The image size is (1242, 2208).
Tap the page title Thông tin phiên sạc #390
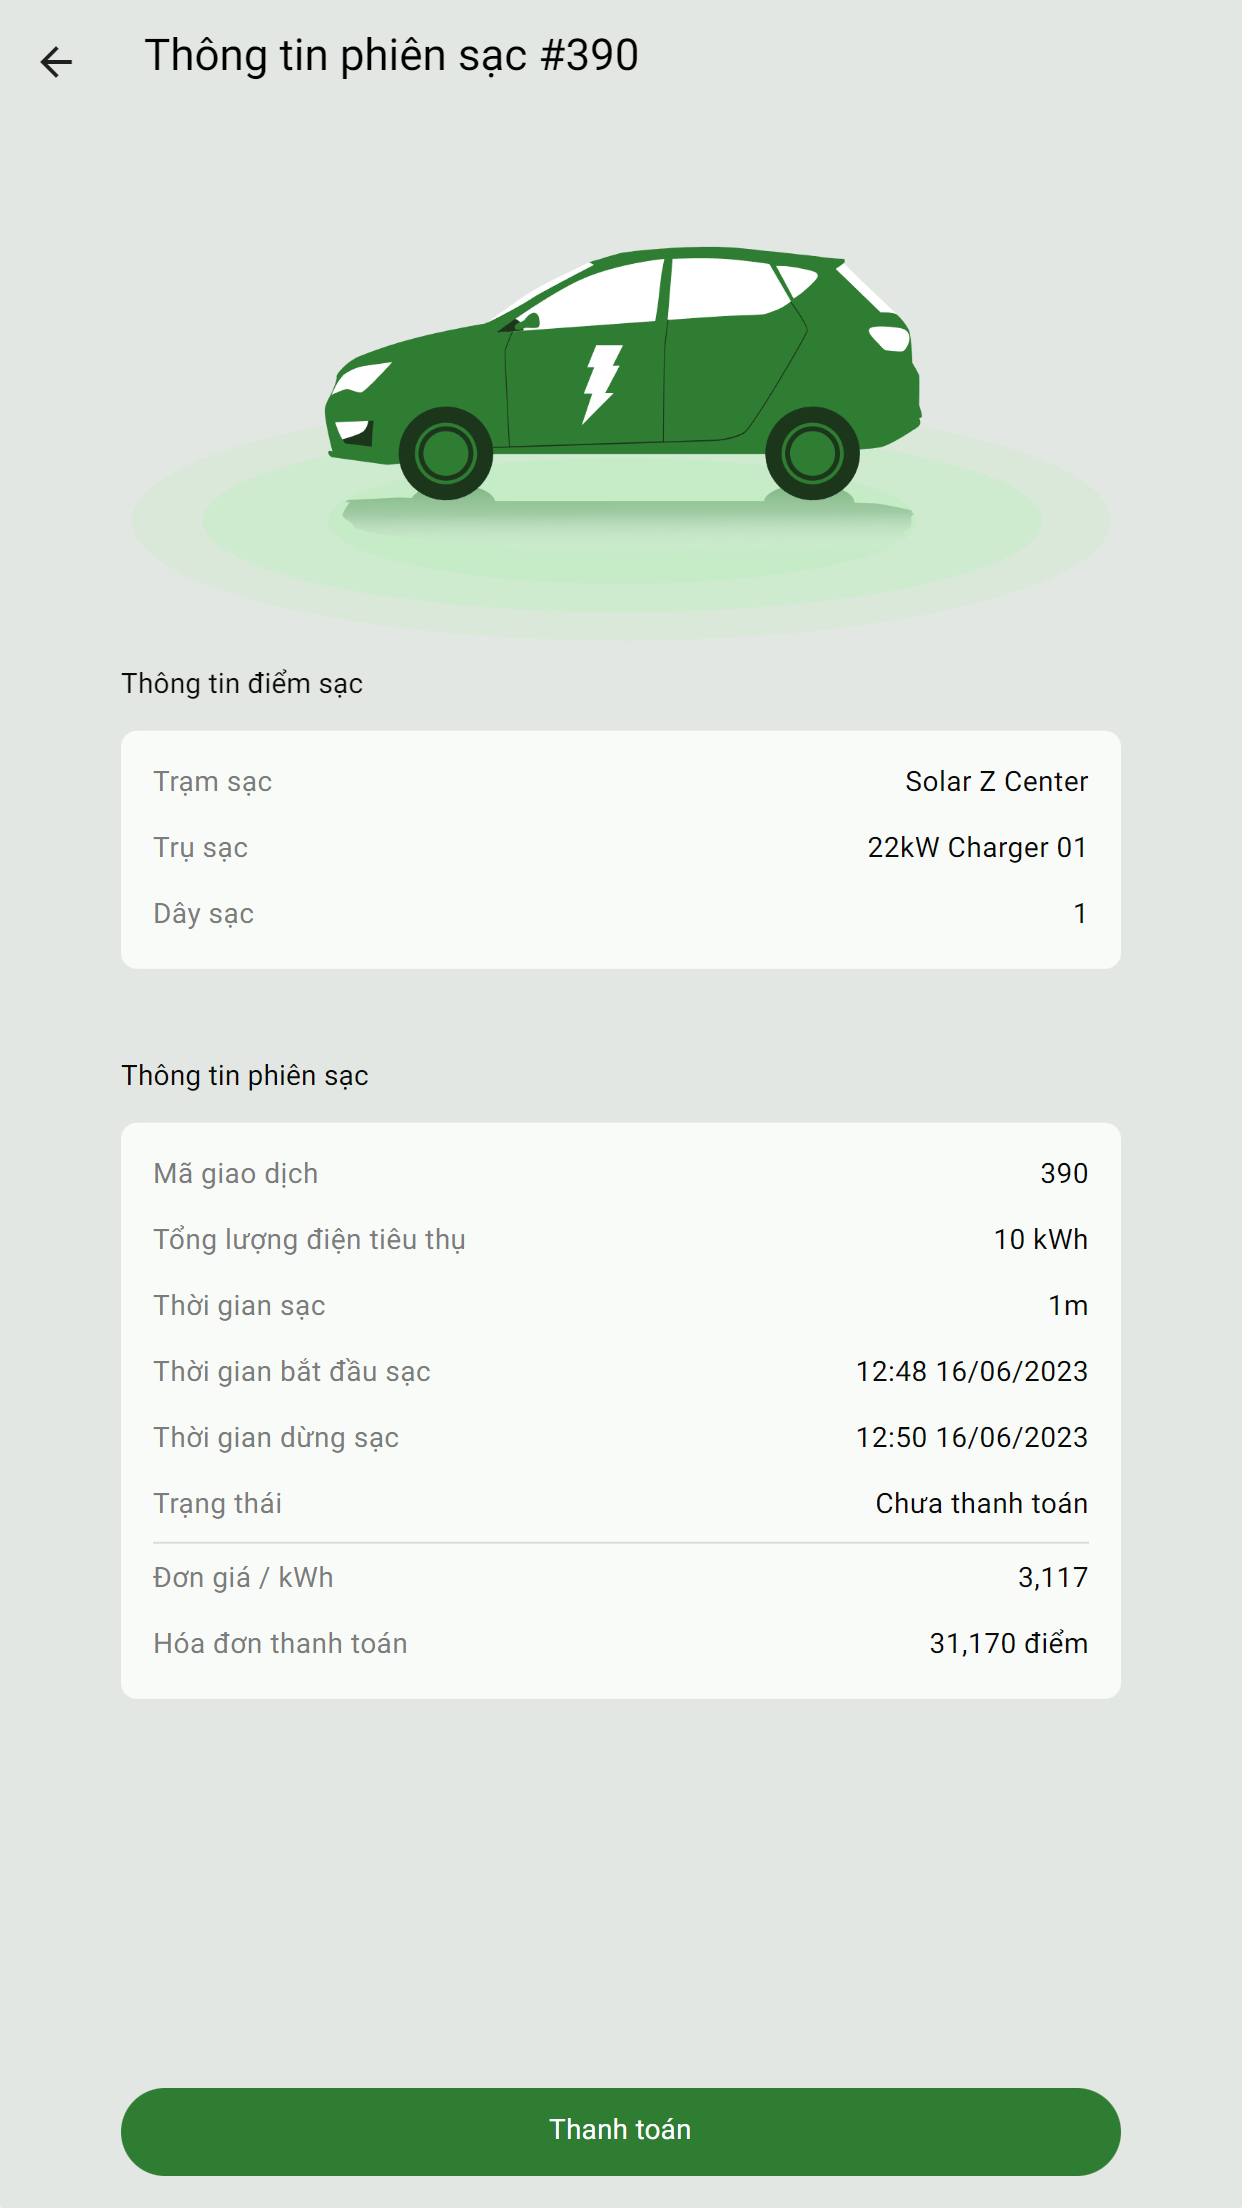(x=391, y=56)
